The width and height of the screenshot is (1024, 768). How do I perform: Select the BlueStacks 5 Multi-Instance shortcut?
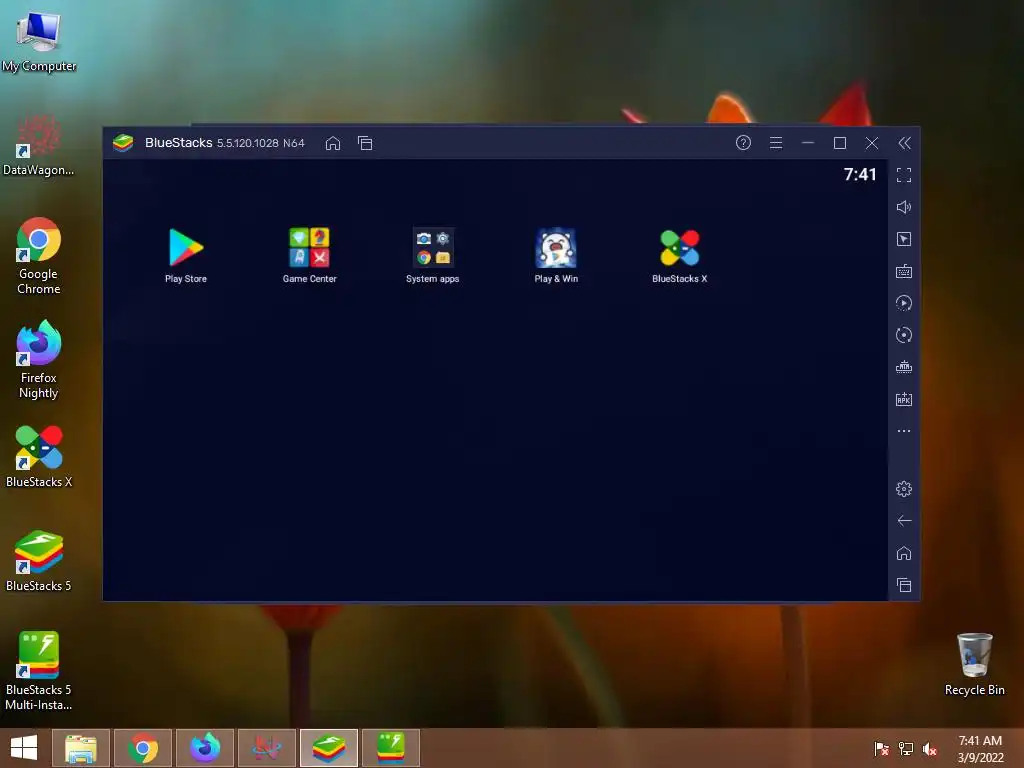(39, 671)
